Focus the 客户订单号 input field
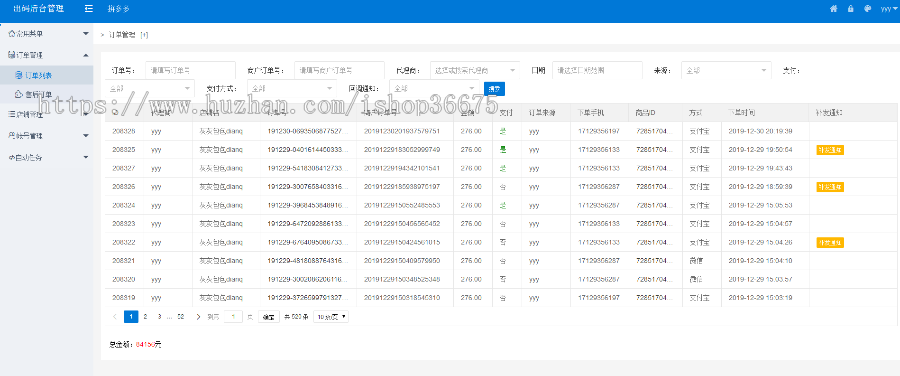 point(339,71)
